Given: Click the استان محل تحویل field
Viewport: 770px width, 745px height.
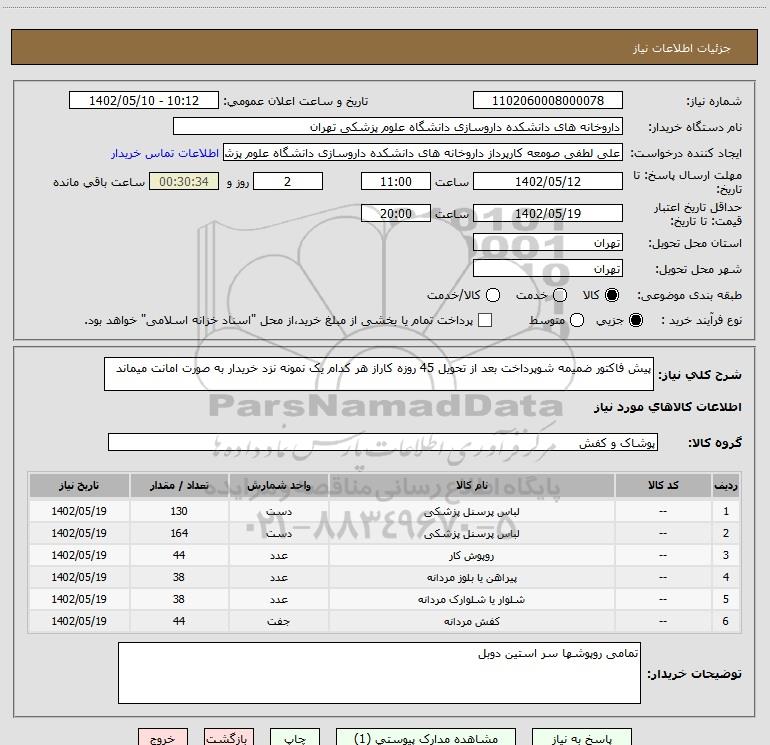Looking at the screenshot, I should [x=548, y=243].
